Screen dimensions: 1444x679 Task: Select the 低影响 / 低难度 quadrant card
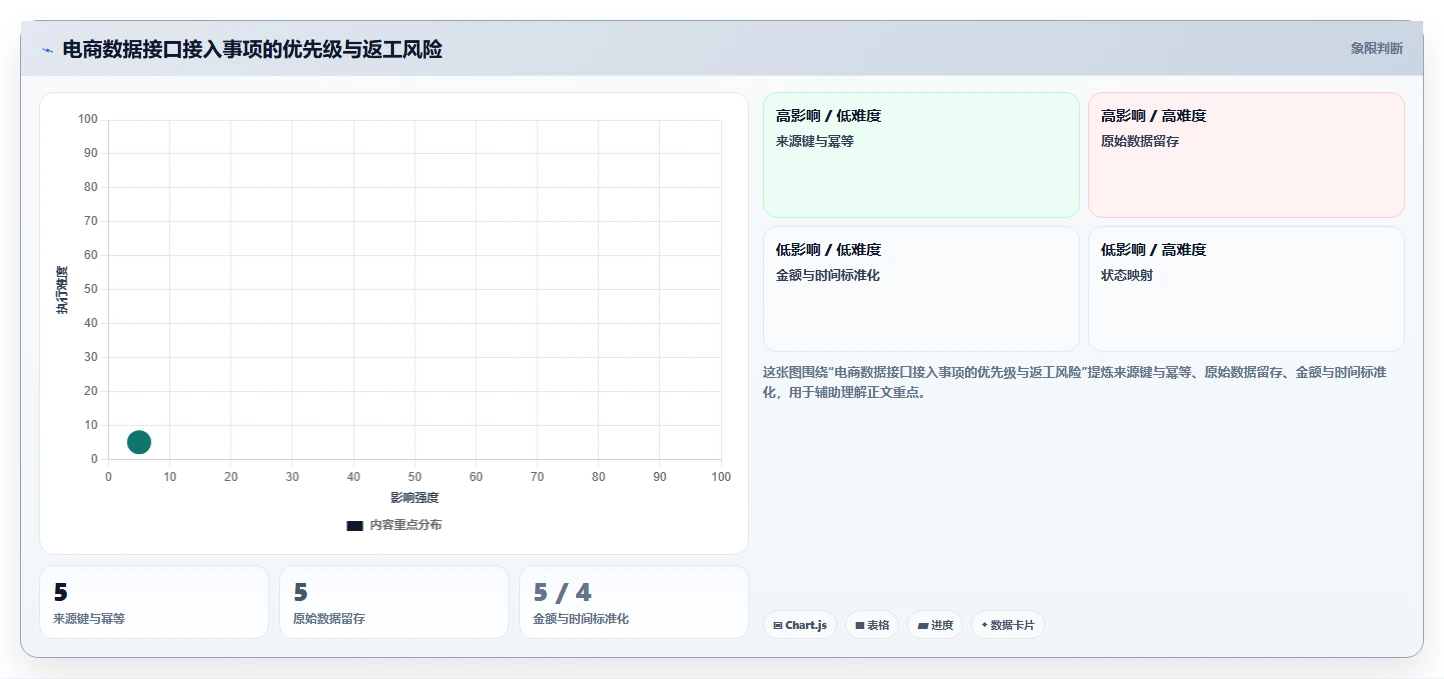tap(921, 289)
